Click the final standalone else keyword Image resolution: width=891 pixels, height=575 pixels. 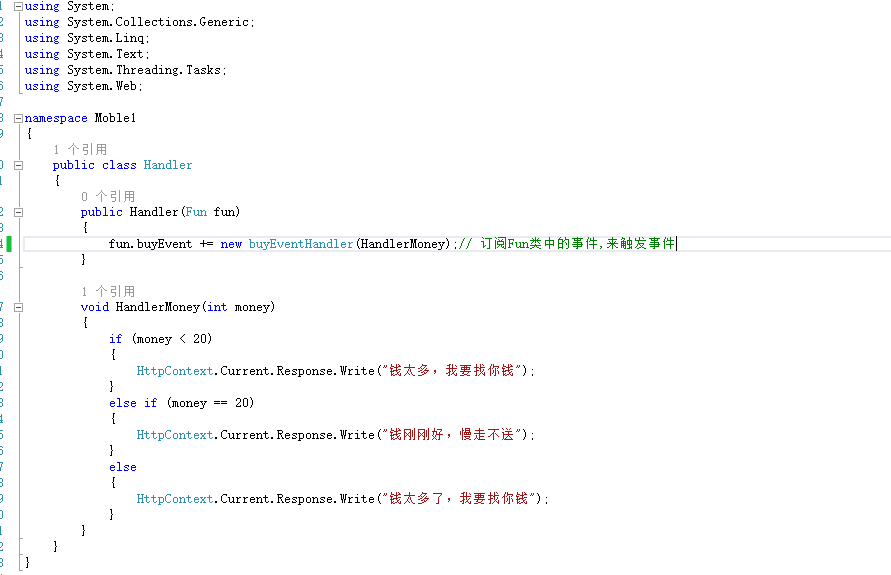coord(123,467)
